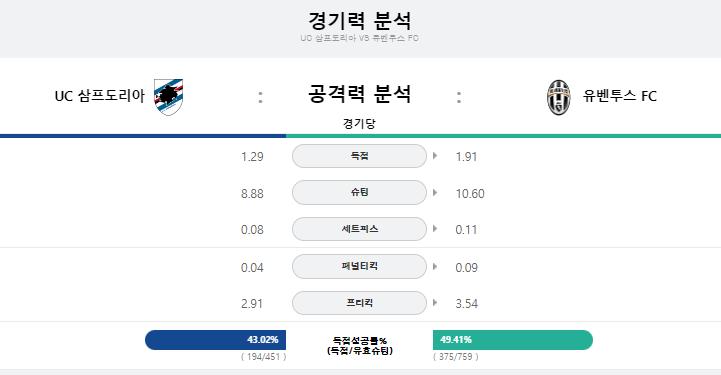The height and width of the screenshot is (375, 721).
Task: Click the UC Sampdoria crest logo
Action: point(168,97)
